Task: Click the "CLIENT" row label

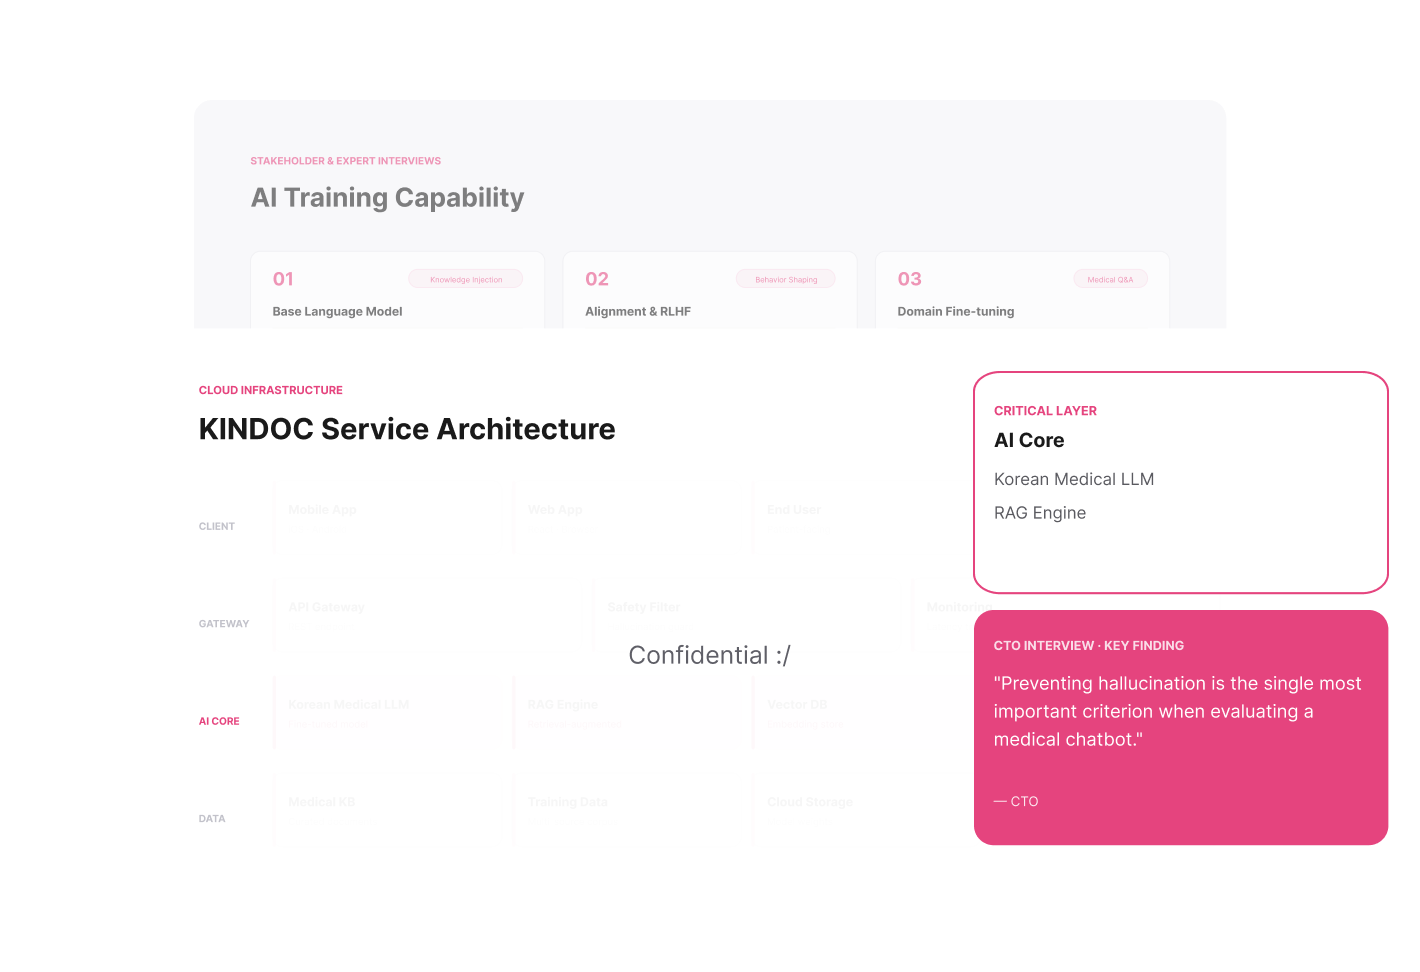Action: pos(217,526)
